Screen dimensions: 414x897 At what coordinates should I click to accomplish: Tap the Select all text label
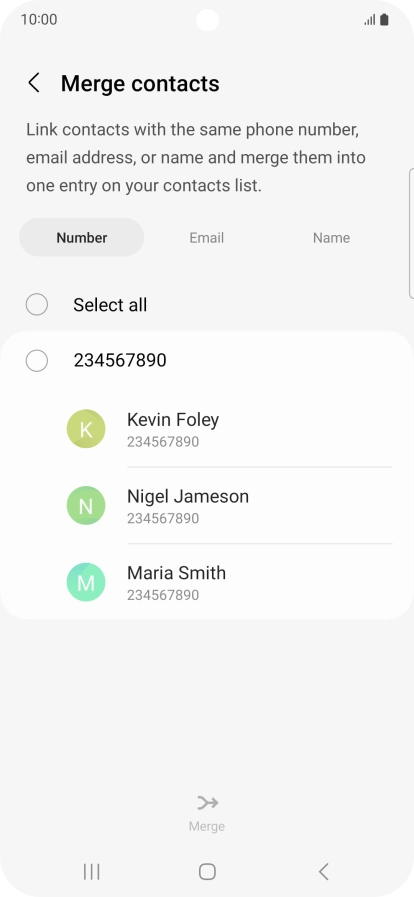click(110, 305)
